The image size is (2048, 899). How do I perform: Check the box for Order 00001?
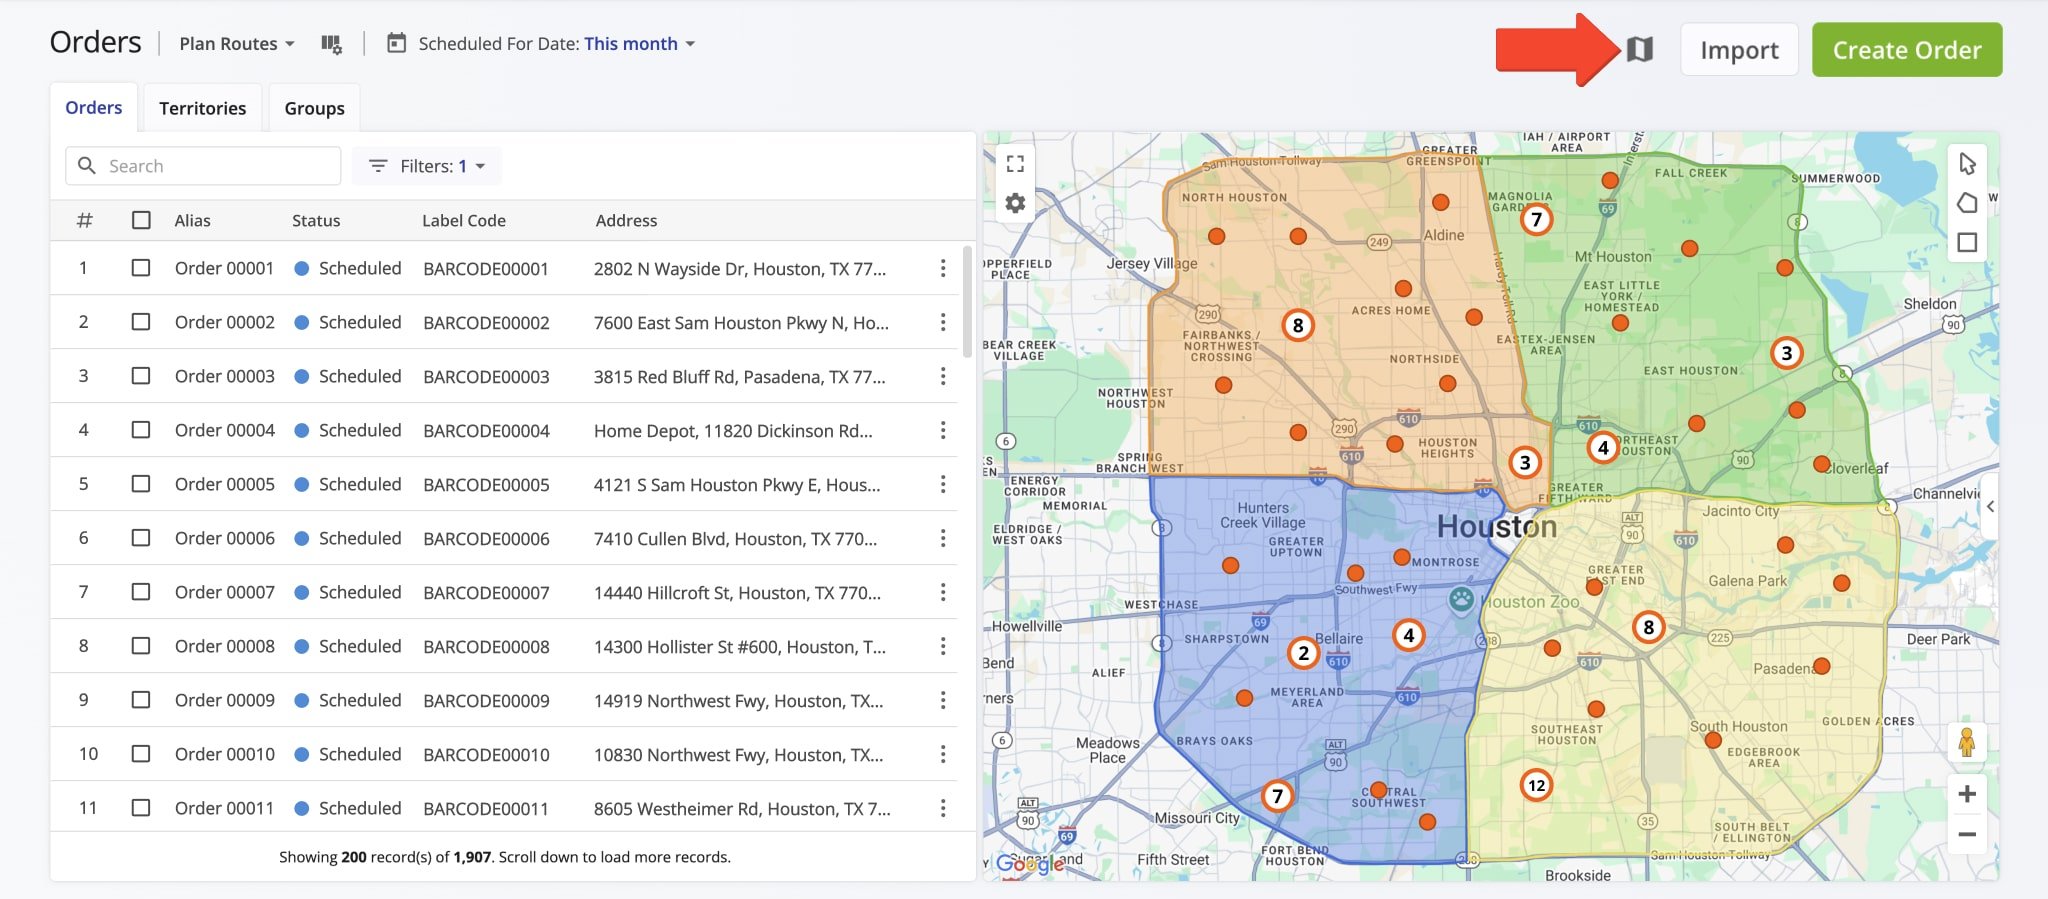pos(141,268)
